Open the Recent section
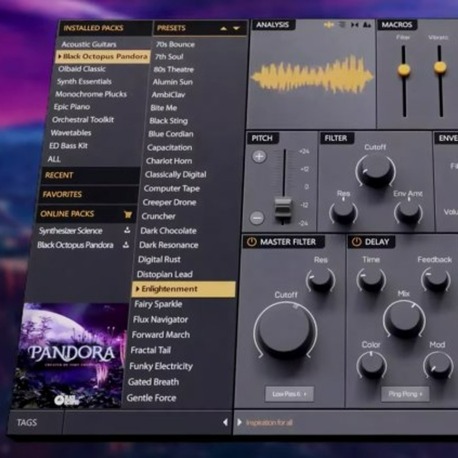This screenshot has width=458, height=458. click(90, 175)
